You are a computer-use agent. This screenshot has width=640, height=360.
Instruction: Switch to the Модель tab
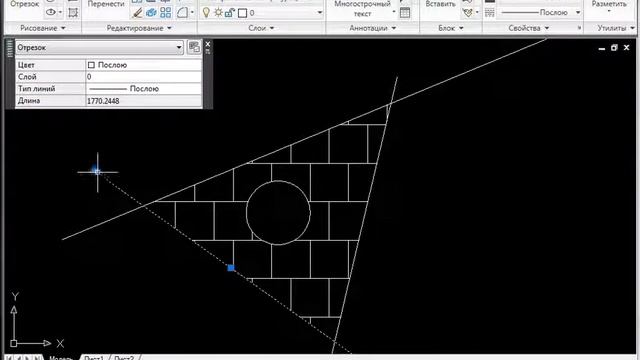(x=61, y=357)
